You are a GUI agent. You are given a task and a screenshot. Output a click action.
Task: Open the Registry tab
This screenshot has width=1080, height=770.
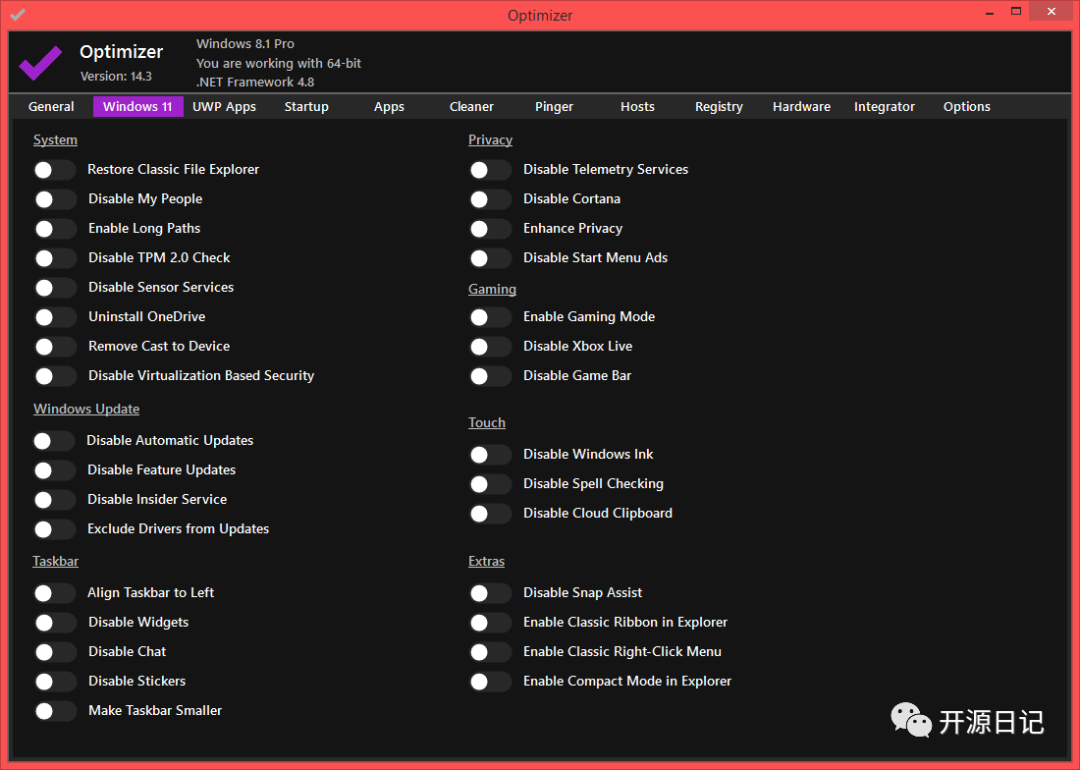point(719,107)
